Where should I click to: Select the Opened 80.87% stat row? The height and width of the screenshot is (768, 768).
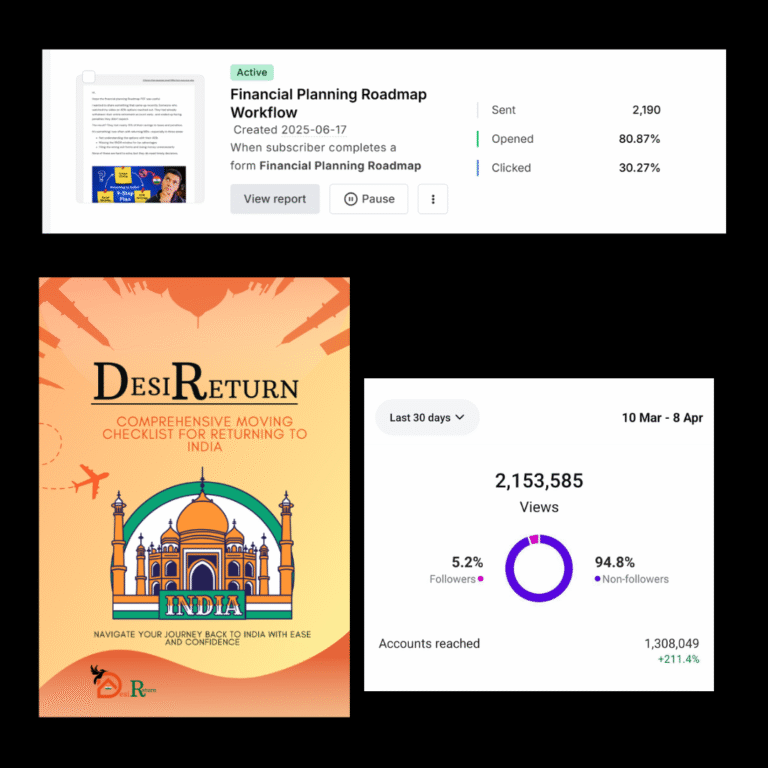(x=569, y=139)
